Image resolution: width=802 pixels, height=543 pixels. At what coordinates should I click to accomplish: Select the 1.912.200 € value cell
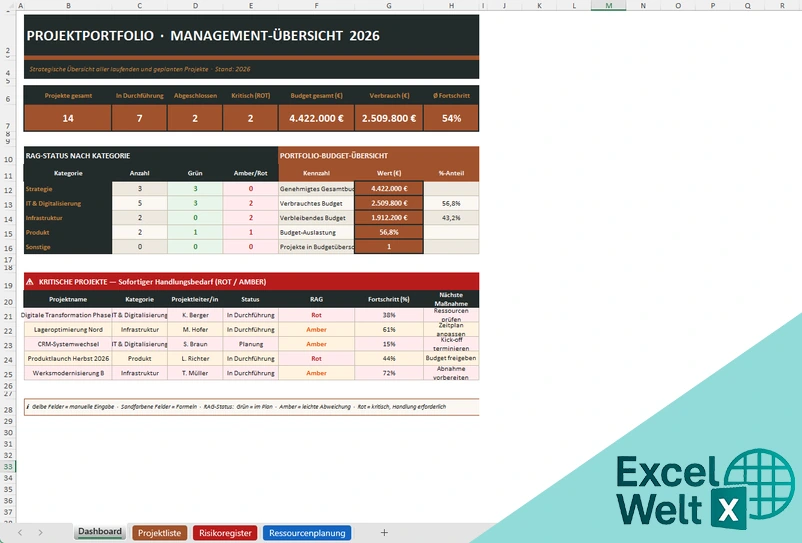(389, 218)
